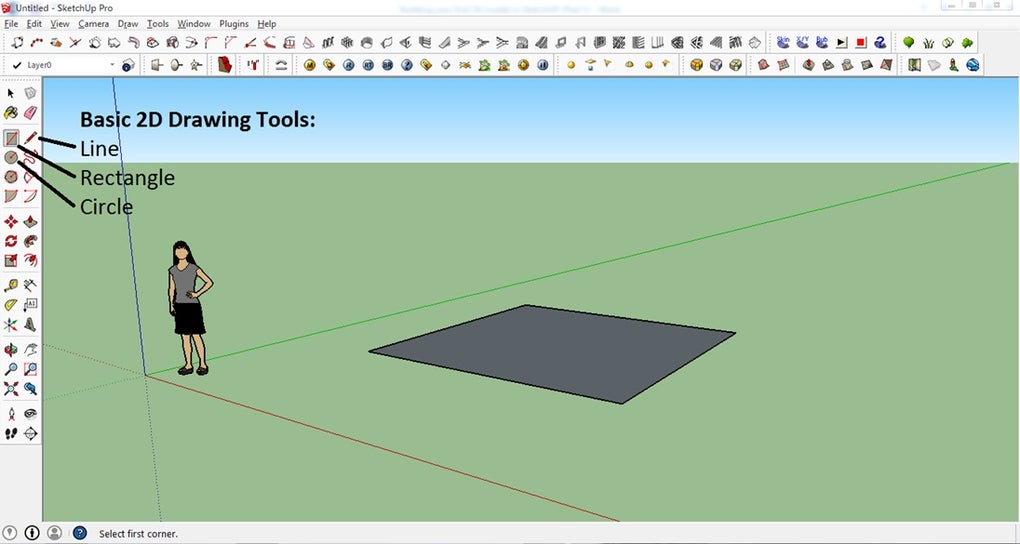
Task: Select the Rectangle drawing tool
Action: tap(11, 138)
